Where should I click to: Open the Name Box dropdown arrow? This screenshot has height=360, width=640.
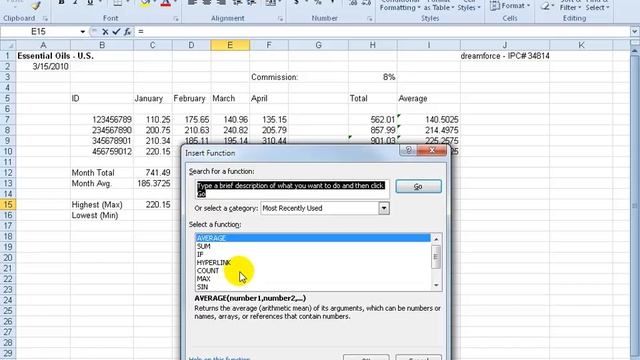tap(82, 32)
